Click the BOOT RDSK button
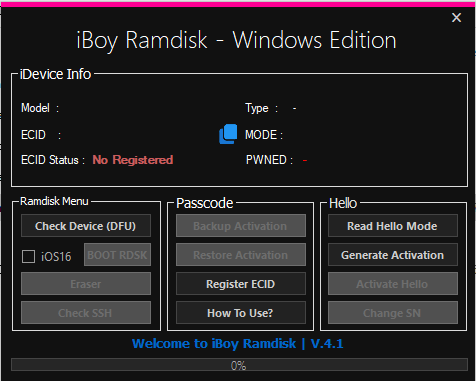 click(x=117, y=255)
